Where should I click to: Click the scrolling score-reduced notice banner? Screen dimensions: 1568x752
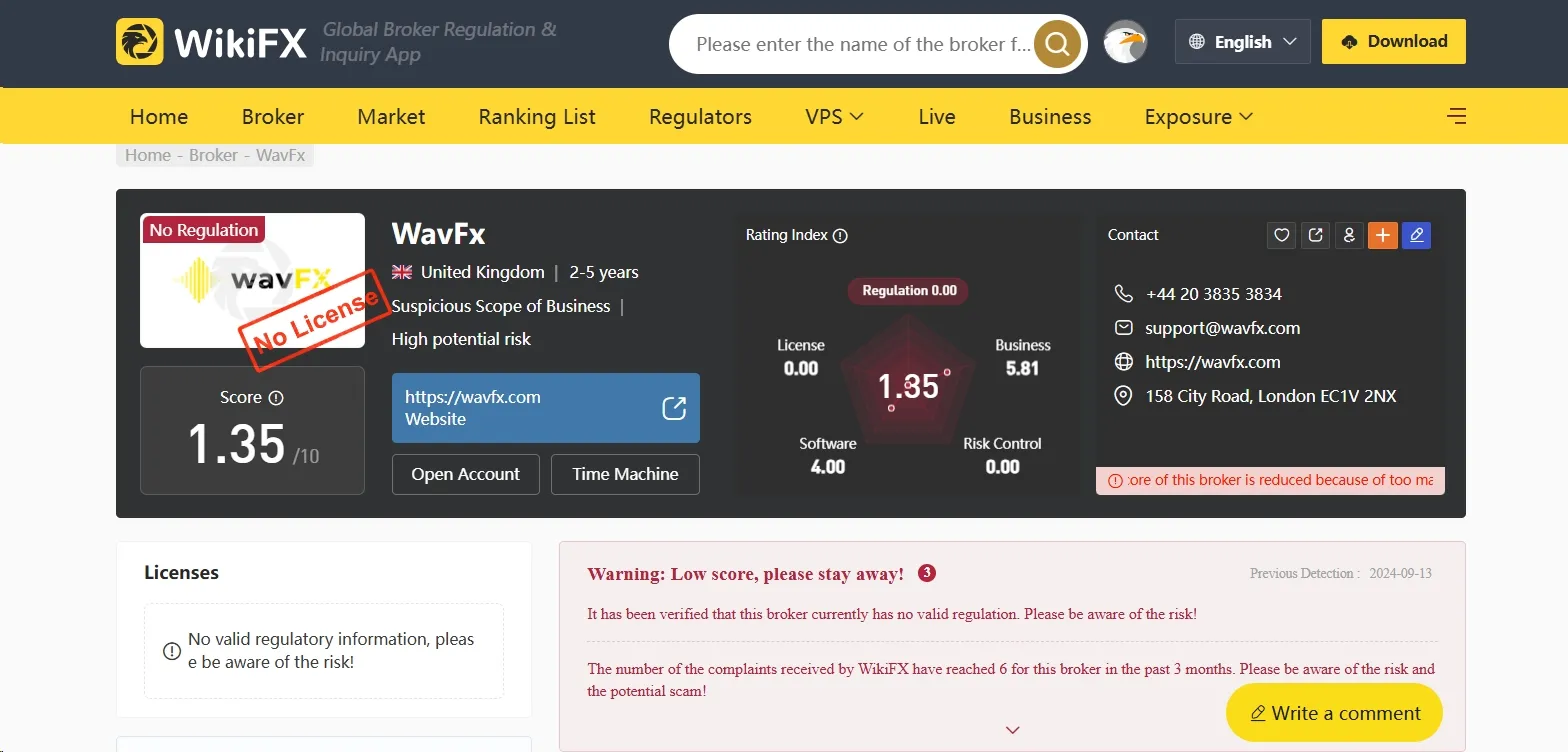point(1270,480)
